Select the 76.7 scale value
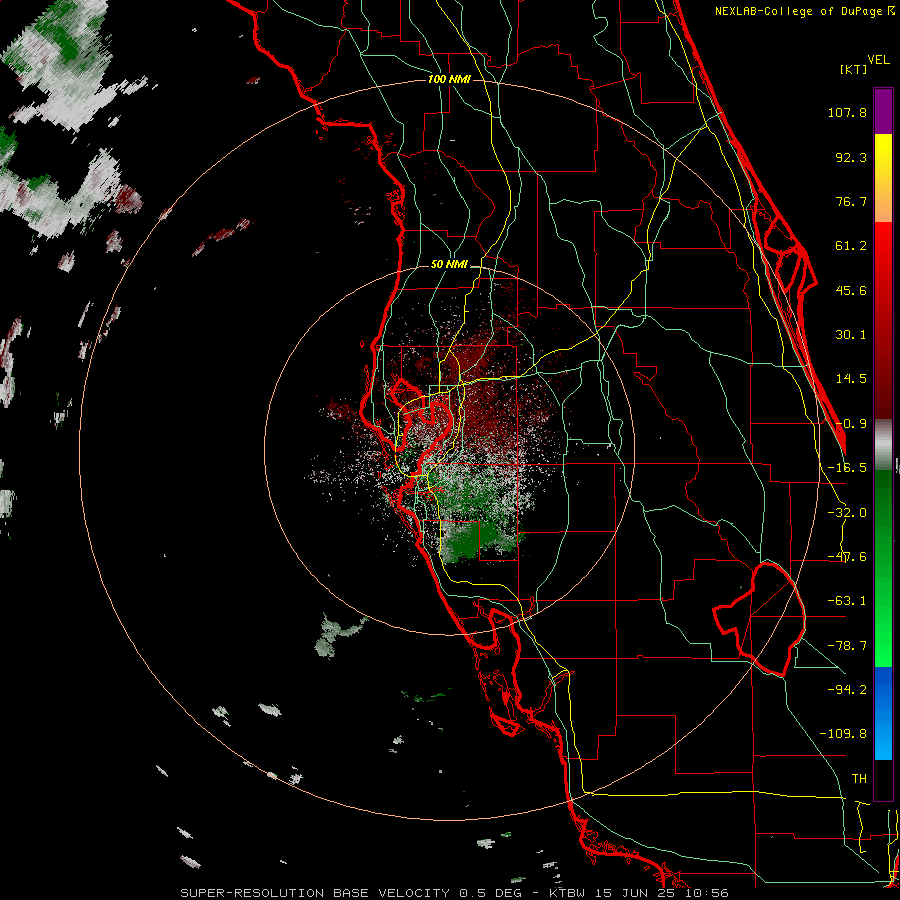This screenshot has height=900, width=900. (x=851, y=201)
